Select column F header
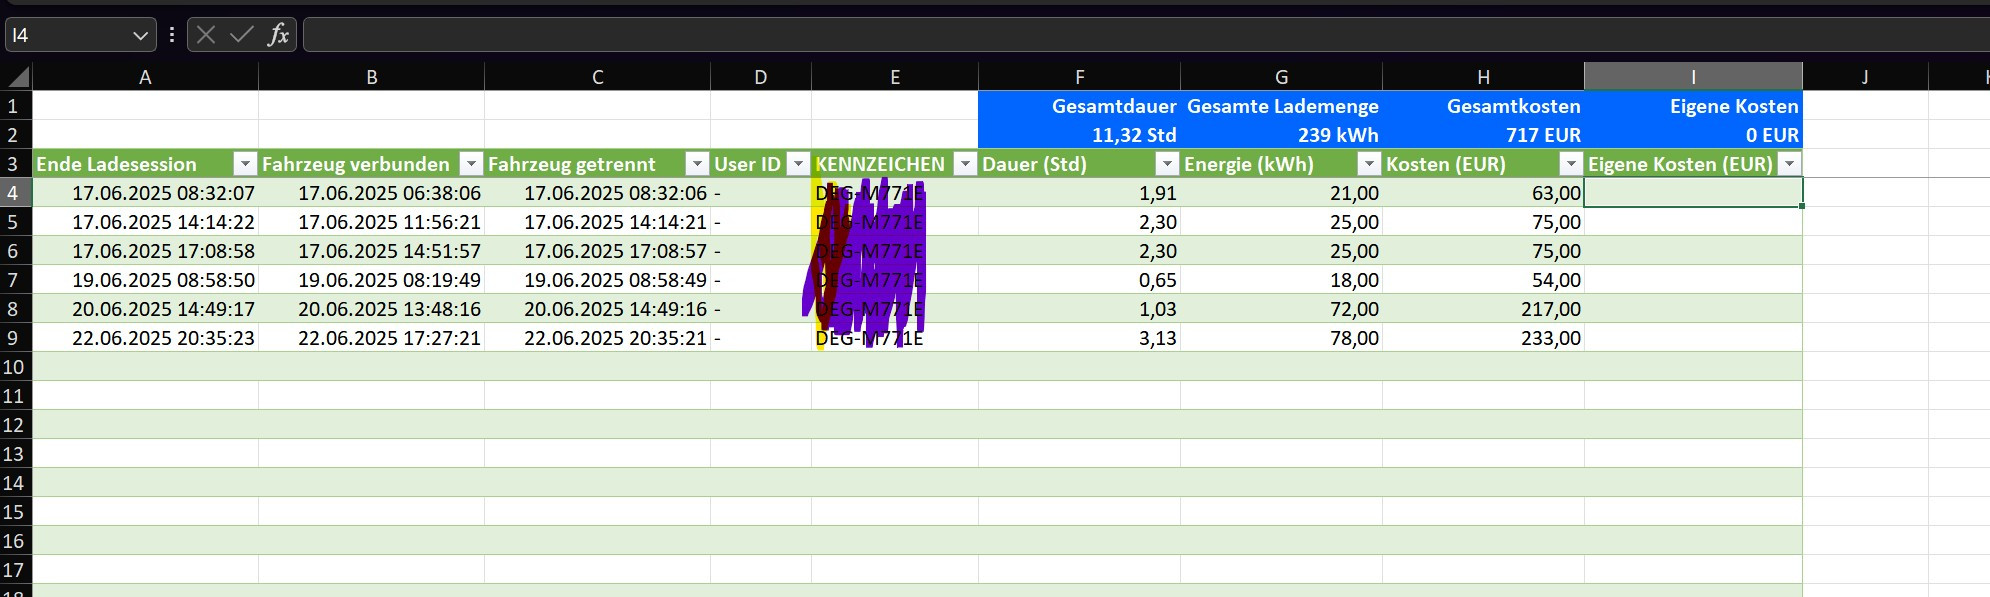The height and width of the screenshot is (597, 1990). 1079,77
